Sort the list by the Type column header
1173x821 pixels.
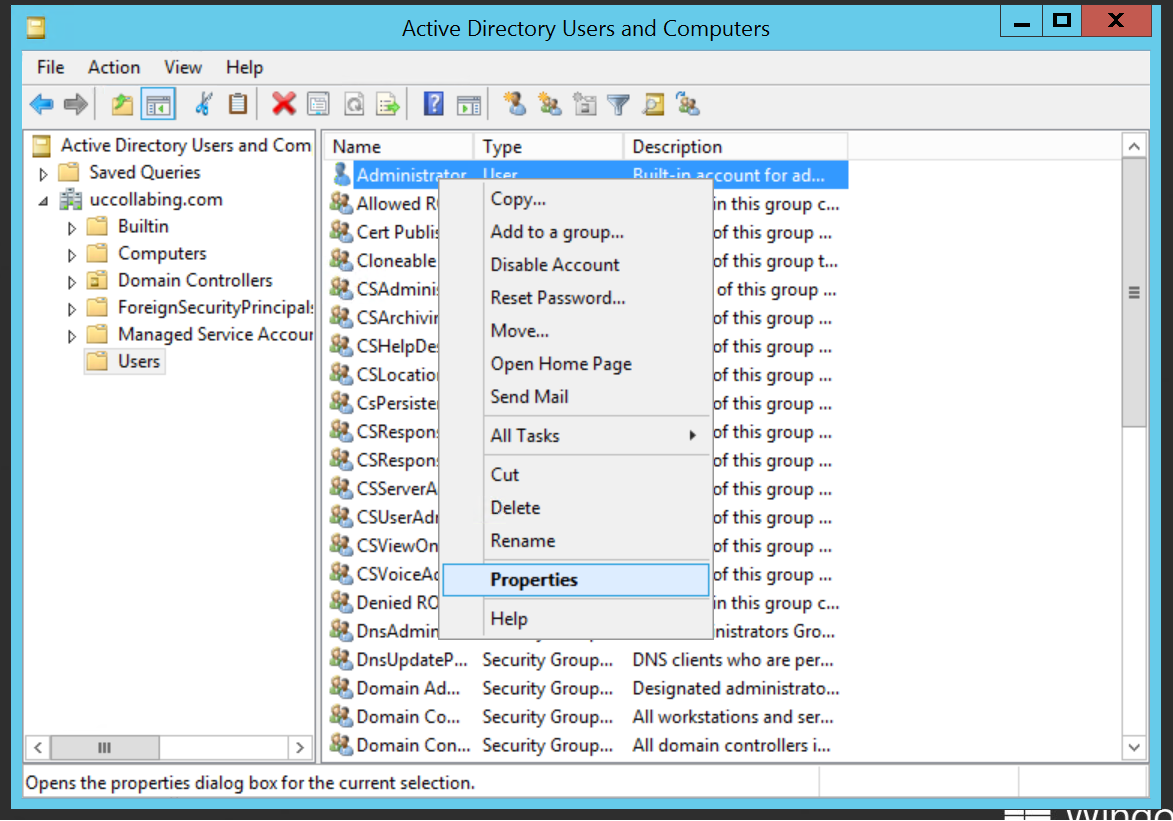pos(548,147)
